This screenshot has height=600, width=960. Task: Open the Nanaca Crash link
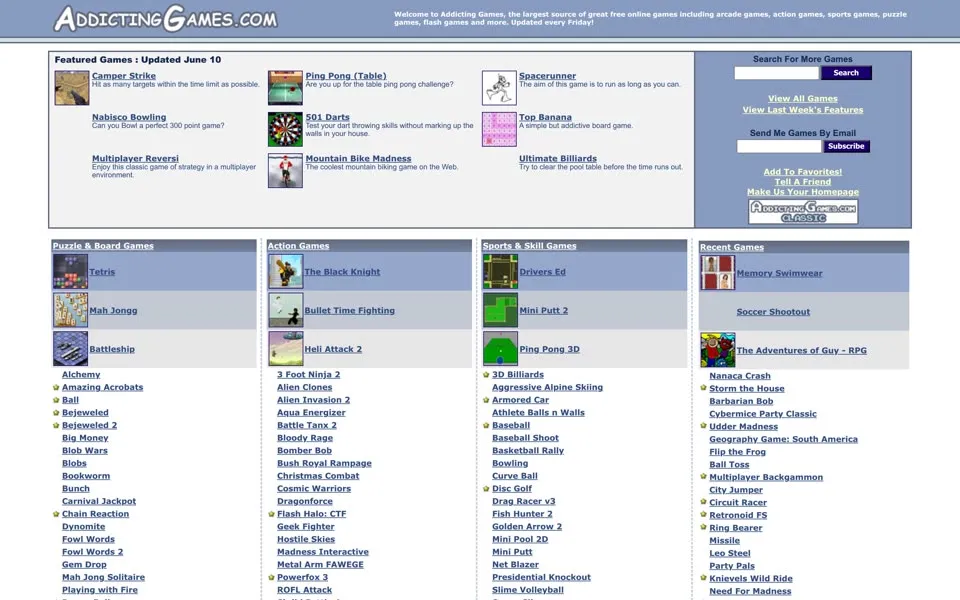tap(740, 376)
